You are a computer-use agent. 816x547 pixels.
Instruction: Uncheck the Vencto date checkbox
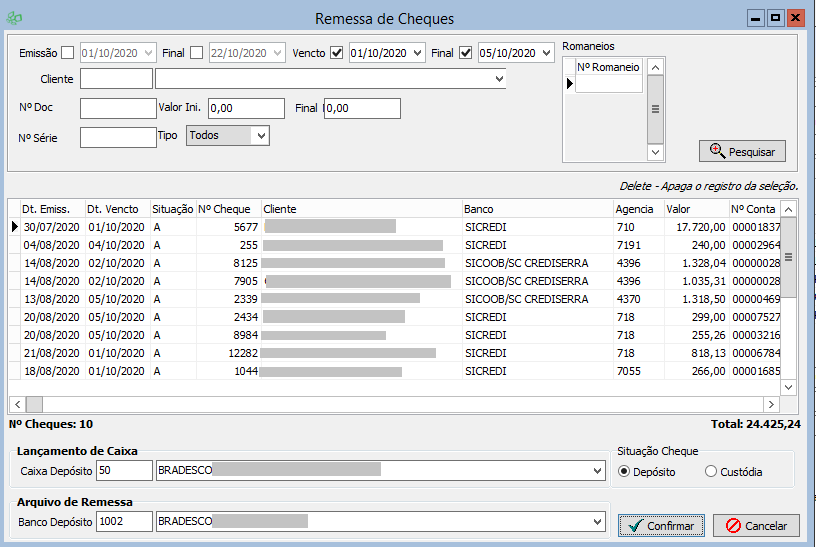click(x=337, y=53)
